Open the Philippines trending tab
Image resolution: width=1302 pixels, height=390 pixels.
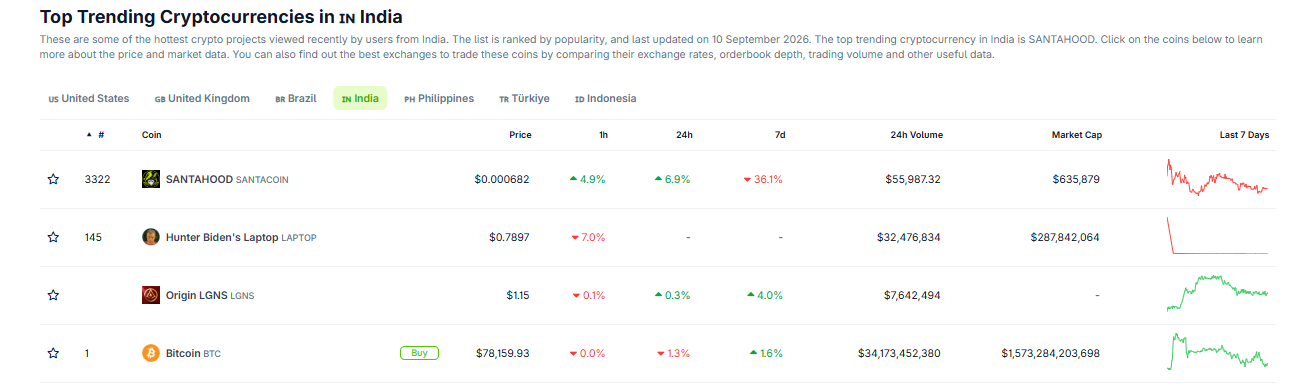click(439, 98)
